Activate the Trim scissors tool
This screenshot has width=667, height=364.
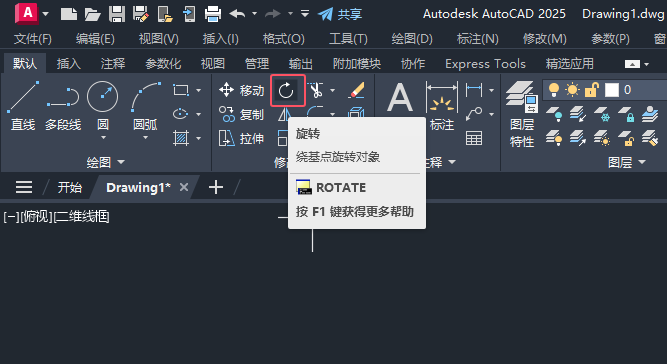coord(316,90)
